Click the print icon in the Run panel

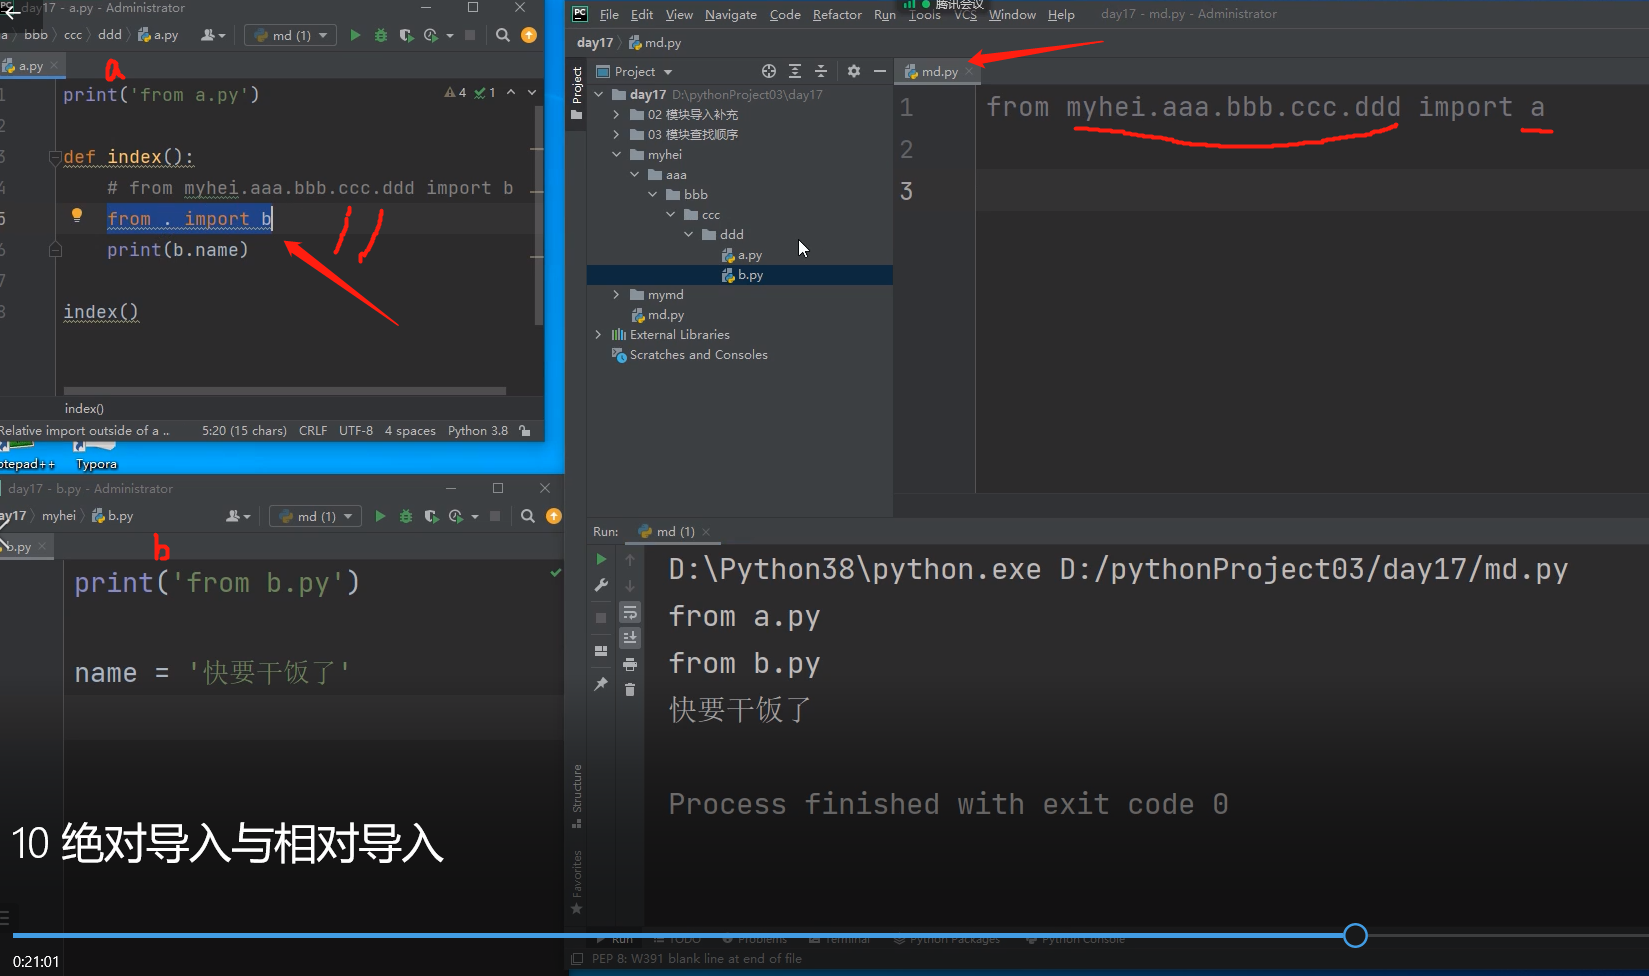[630, 664]
